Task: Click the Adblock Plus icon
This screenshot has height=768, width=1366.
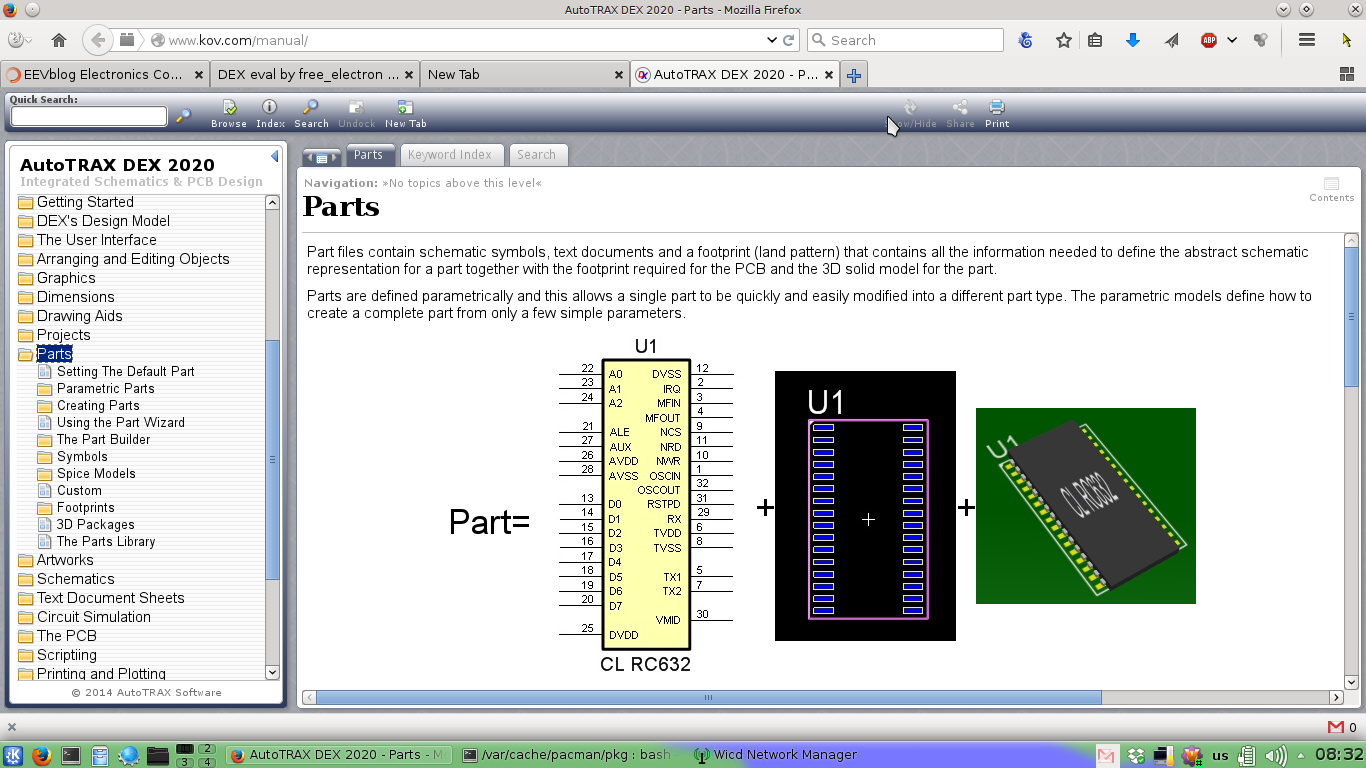Action: tap(1209, 40)
